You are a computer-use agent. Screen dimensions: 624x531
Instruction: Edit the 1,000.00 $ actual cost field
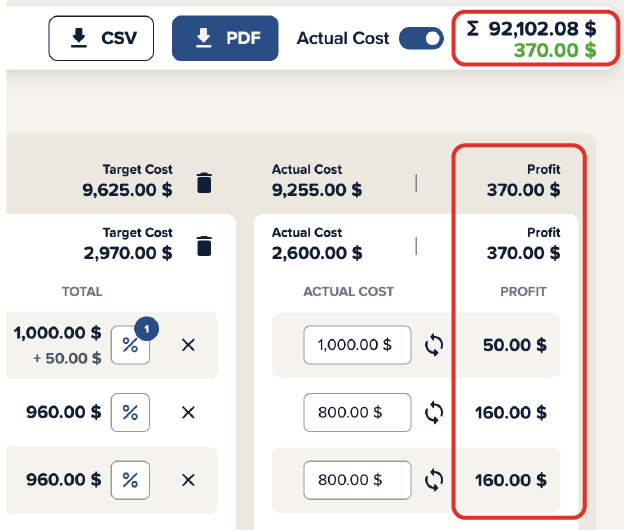tap(357, 345)
